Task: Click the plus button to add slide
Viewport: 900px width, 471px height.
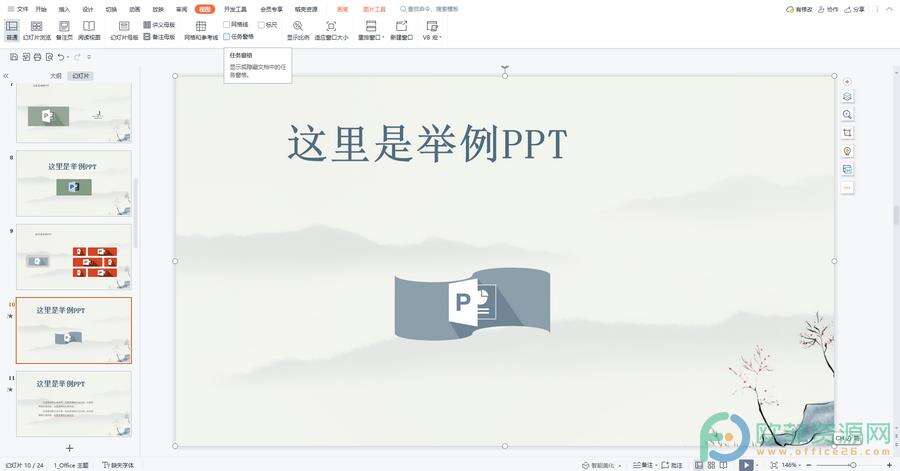Action: pyautogui.click(x=69, y=448)
